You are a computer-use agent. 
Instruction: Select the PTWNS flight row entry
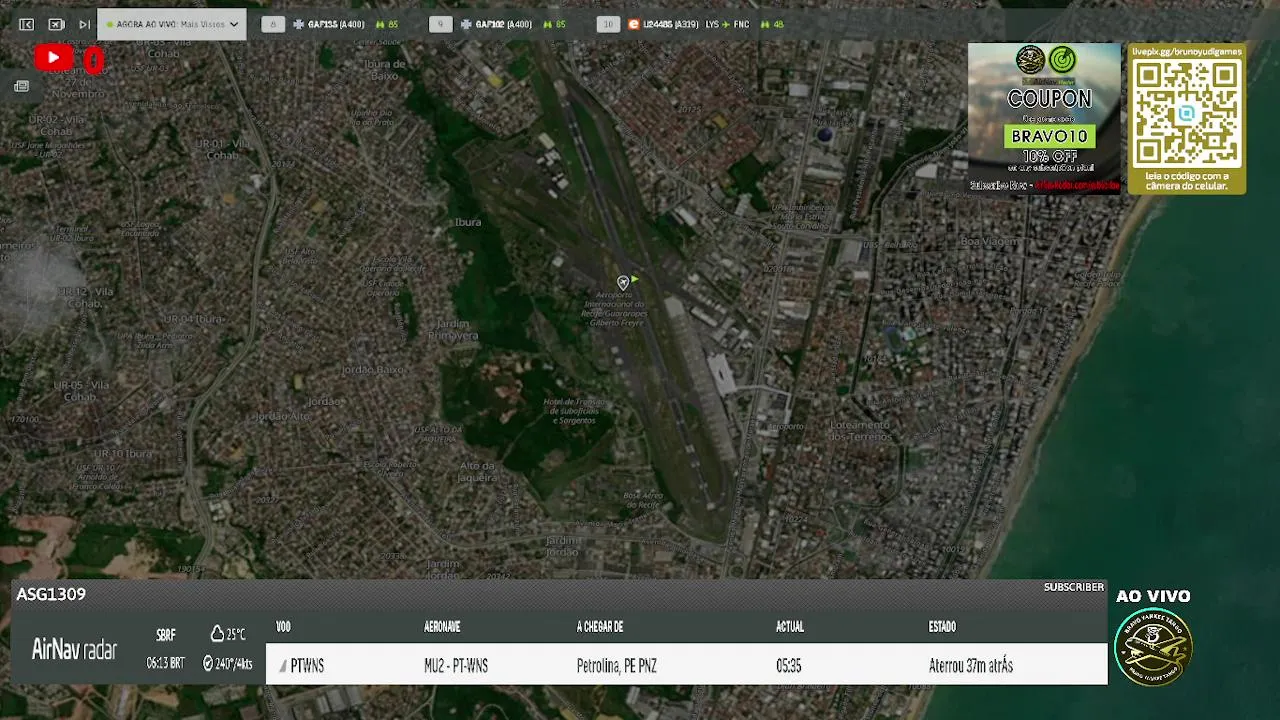click(307, 666)
